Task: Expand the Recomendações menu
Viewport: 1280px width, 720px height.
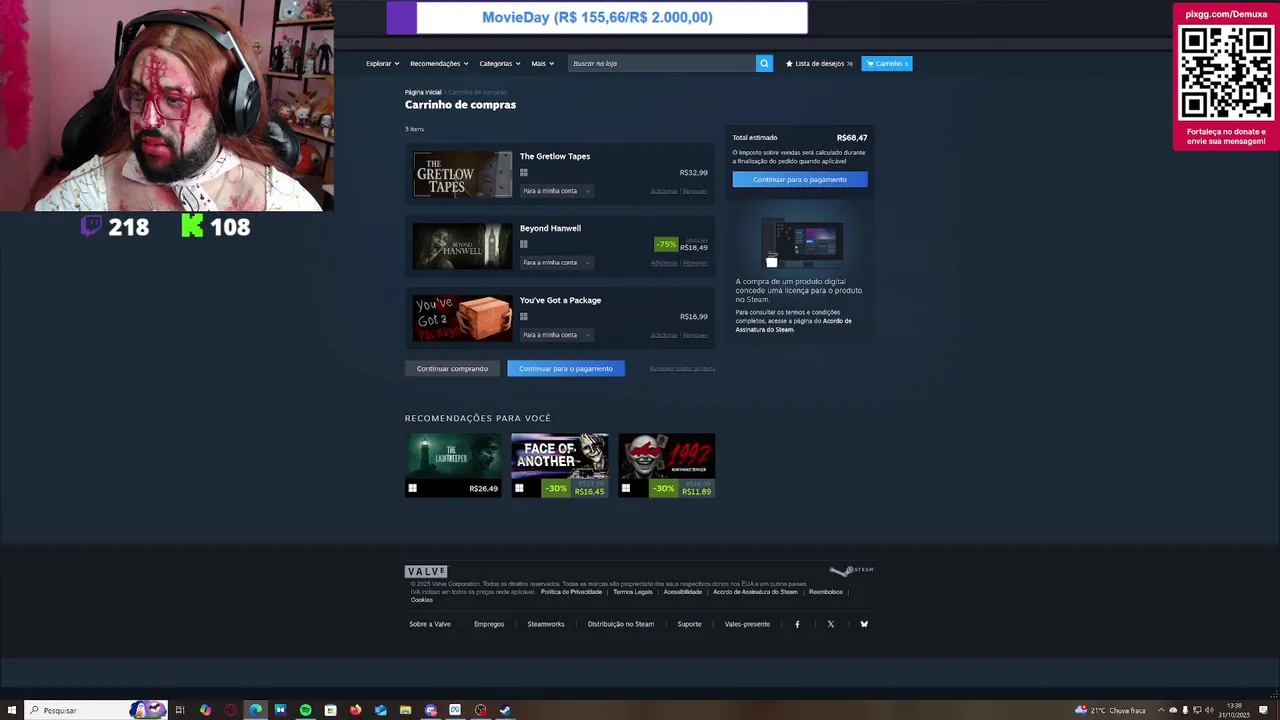Action: [x=439, y=63]
